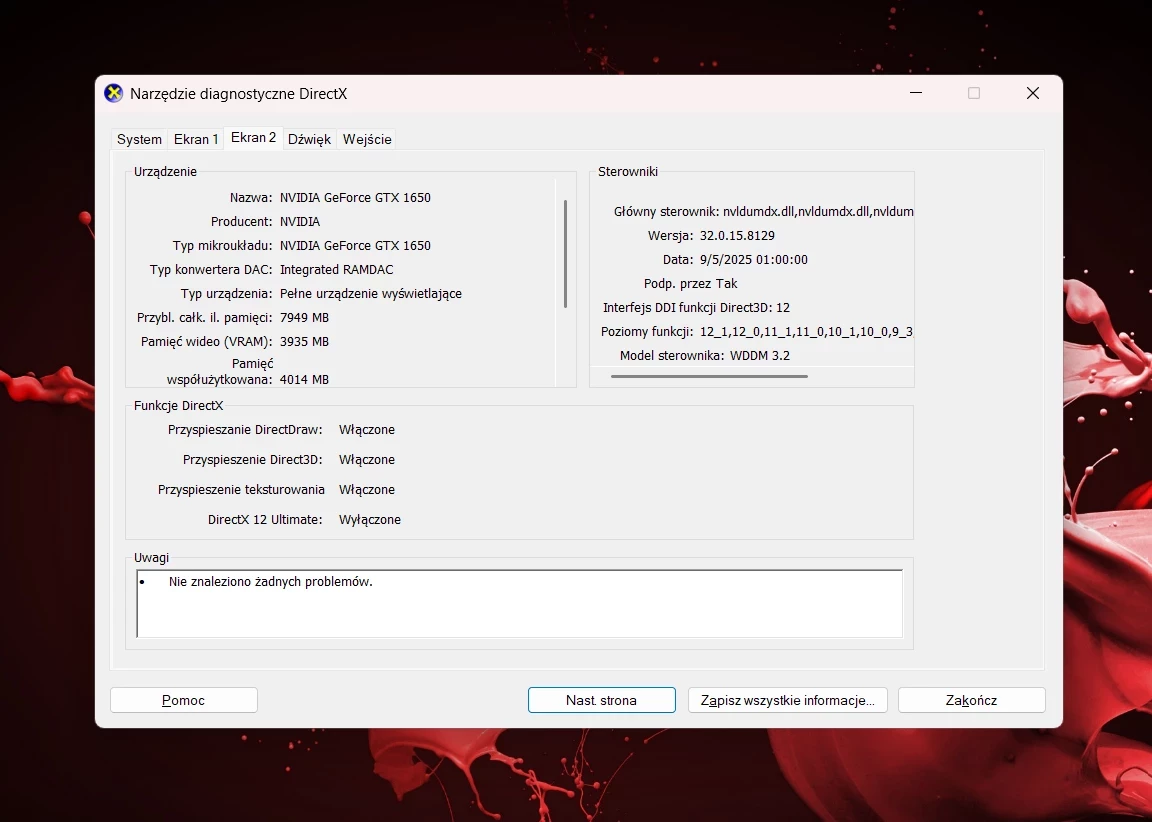
Task: Click the DirectX icon in the title bar
Action: click(114, 93)
